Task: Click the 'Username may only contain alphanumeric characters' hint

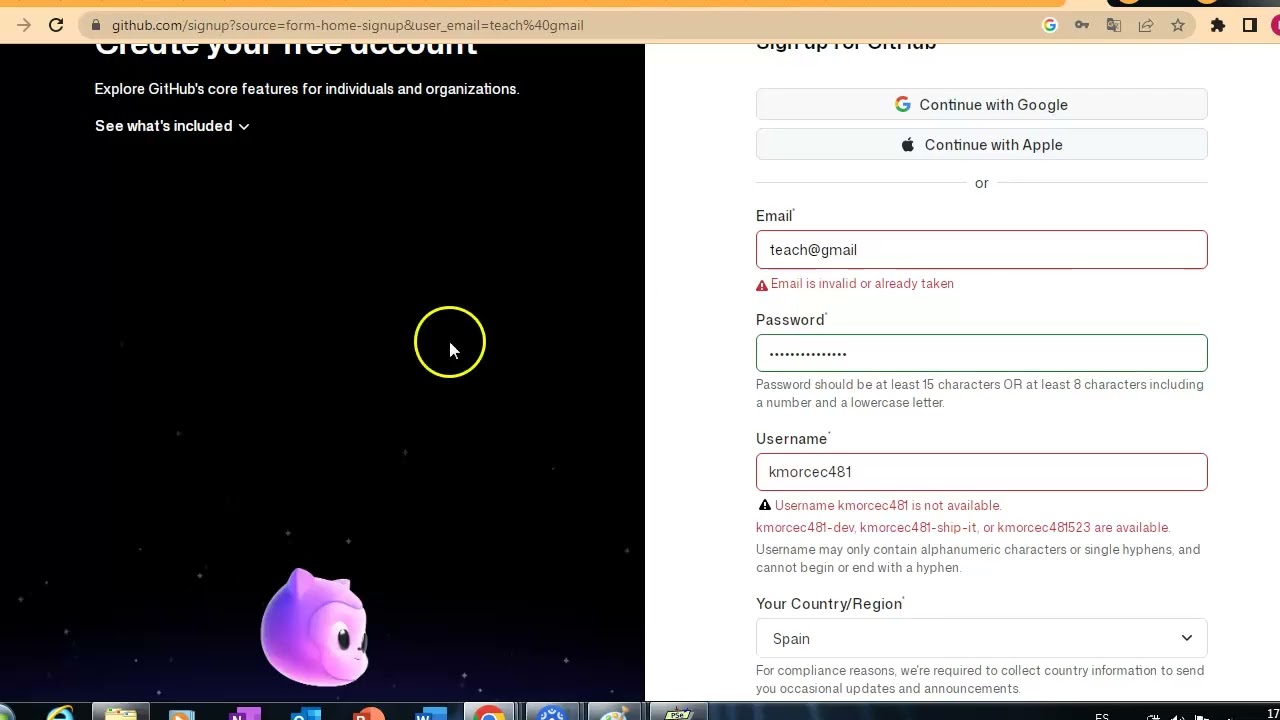Action: click(x=978, y=559)
